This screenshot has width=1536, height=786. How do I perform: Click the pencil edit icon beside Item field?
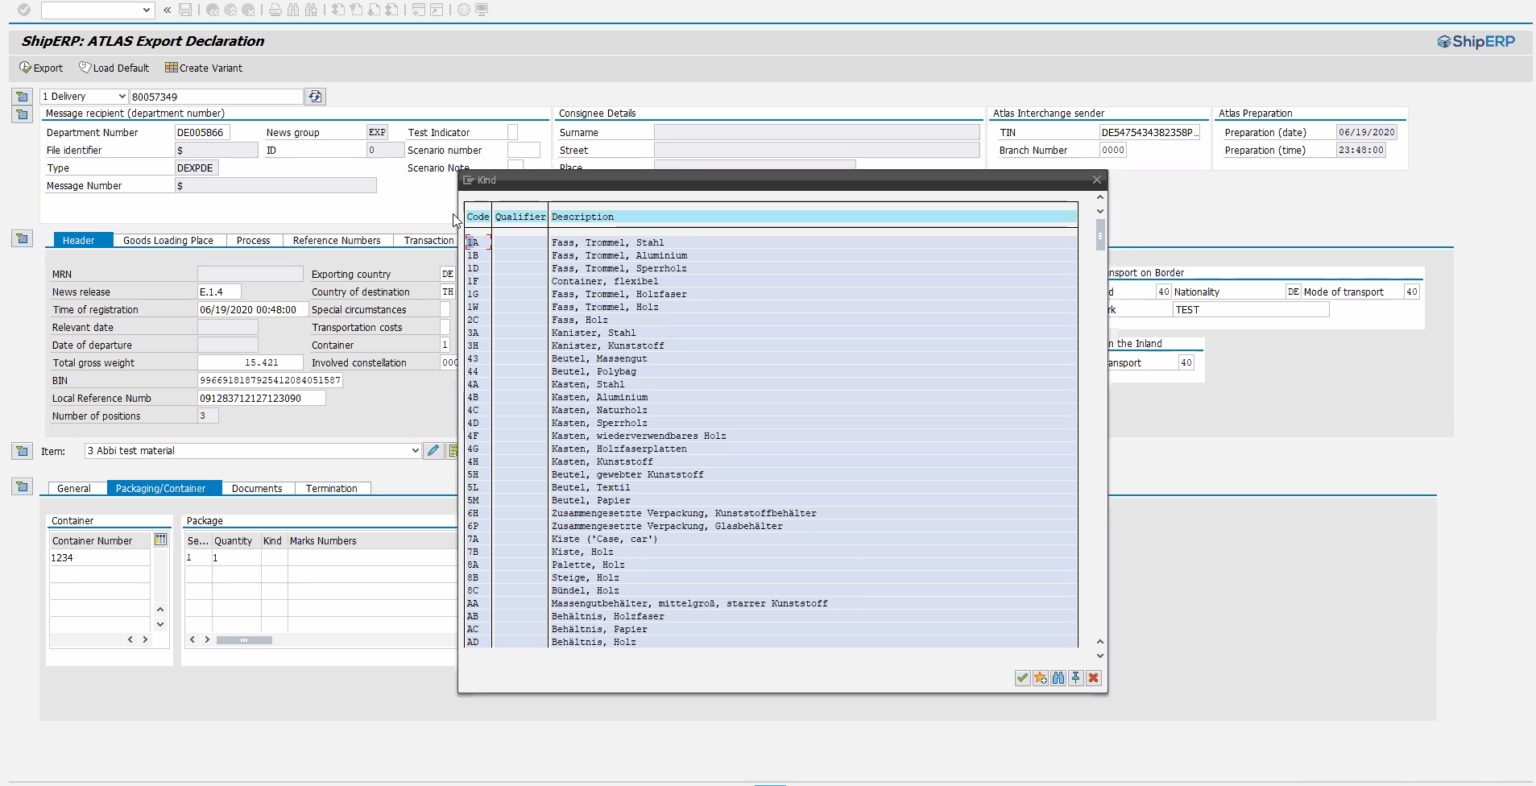point(433,451)
